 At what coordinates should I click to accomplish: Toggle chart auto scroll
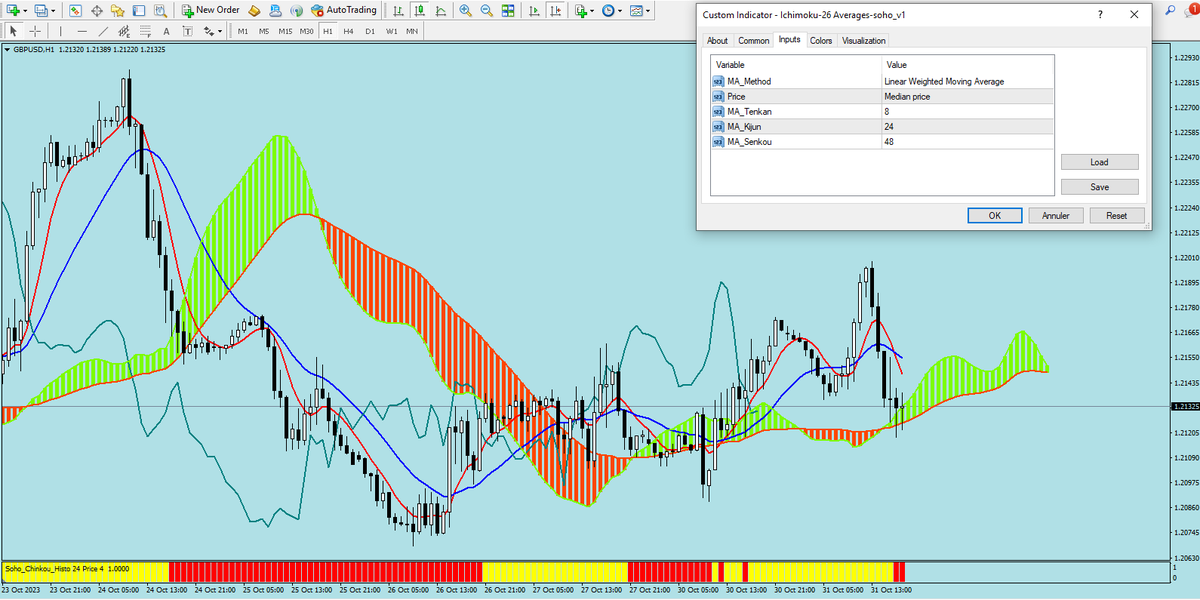click(x=534, y=10)
